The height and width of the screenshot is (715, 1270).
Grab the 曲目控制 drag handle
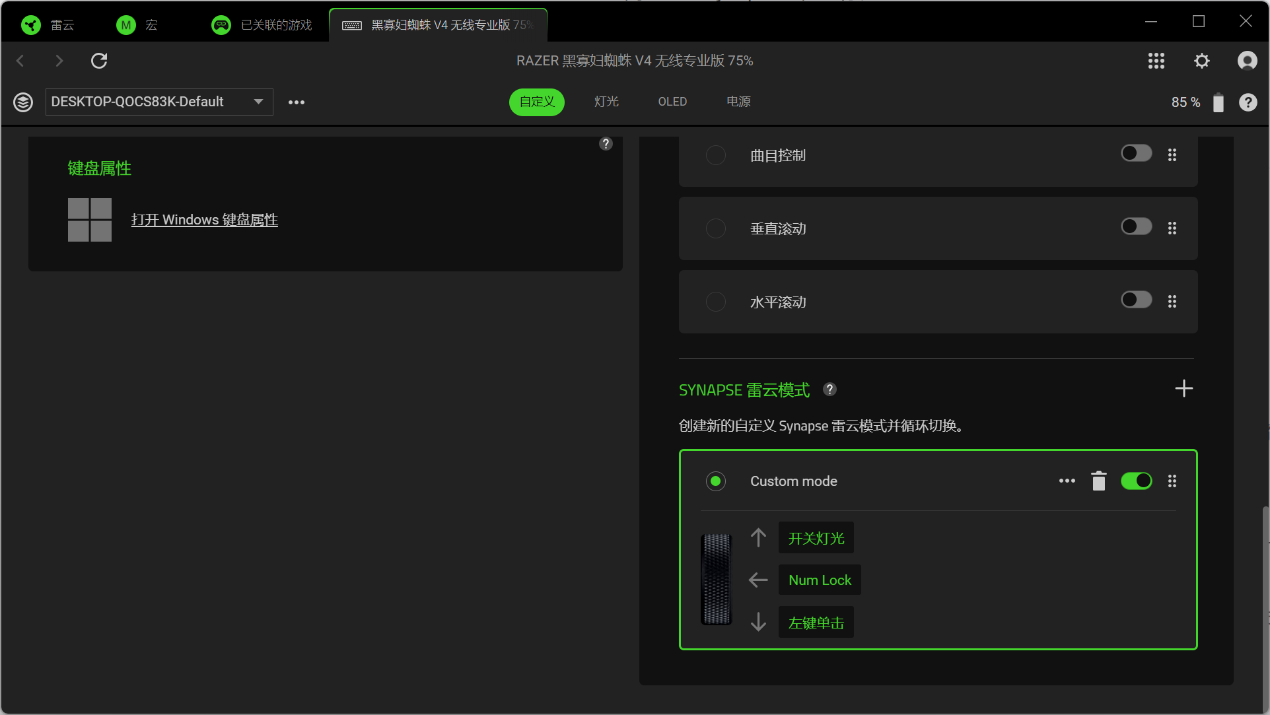[x=1172, y=155]
